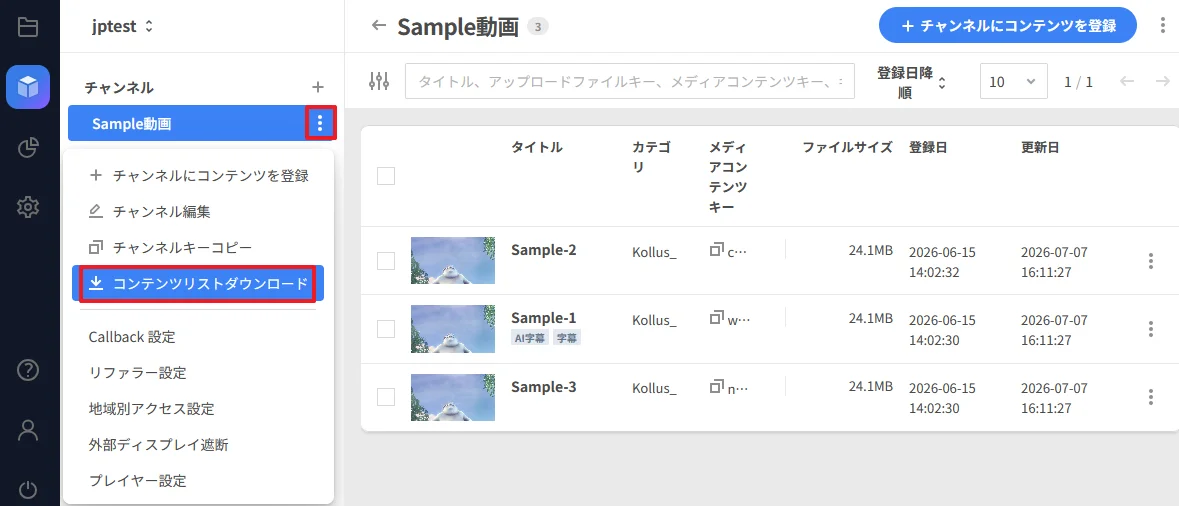This screenshot has width=1179, height=506.
Task: Click the cube channel icon in sidebar
Action: click(x=28, y=87)
